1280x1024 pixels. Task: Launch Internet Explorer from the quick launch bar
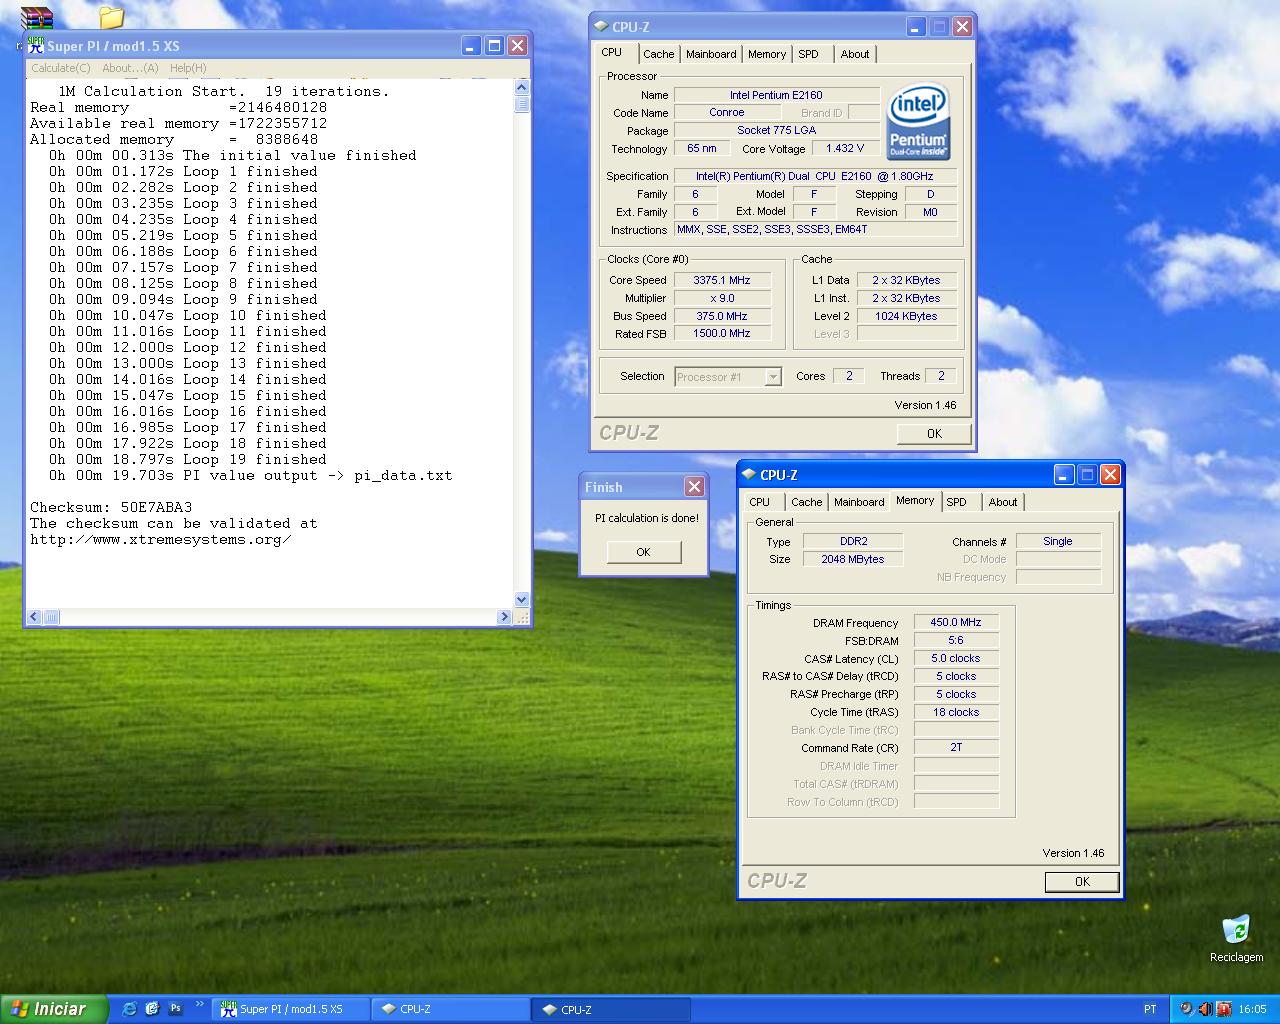(x=129, y=1009)
